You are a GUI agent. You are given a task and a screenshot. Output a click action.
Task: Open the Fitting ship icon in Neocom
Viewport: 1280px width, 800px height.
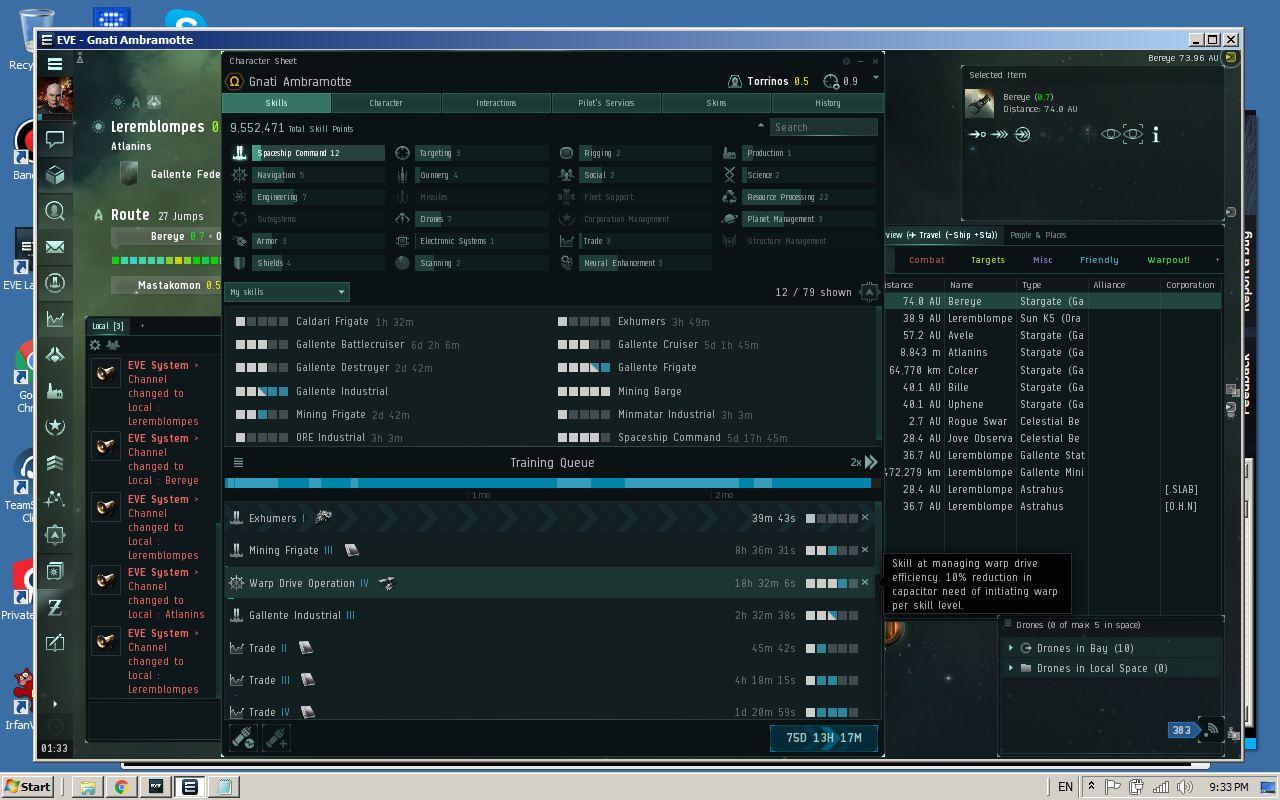[55, 355]
